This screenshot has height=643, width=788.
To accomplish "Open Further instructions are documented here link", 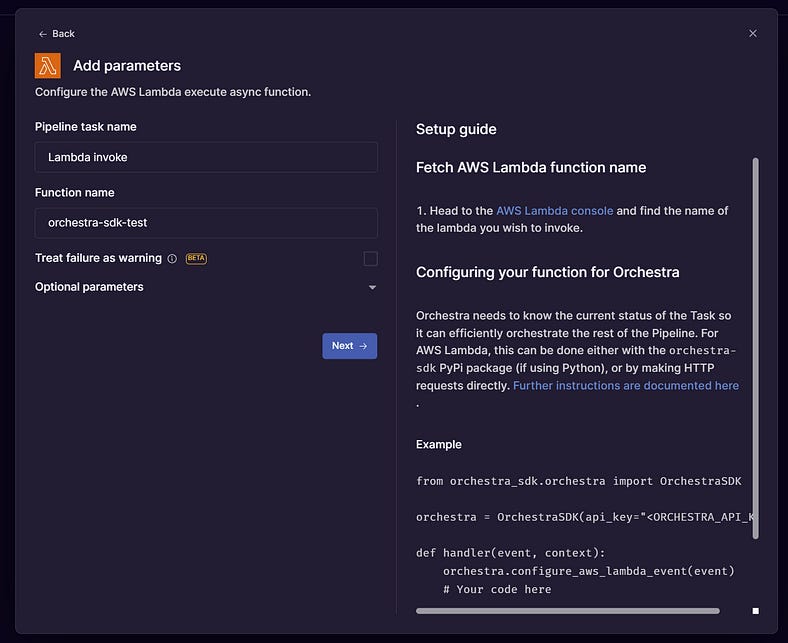I will pos(626,386).
